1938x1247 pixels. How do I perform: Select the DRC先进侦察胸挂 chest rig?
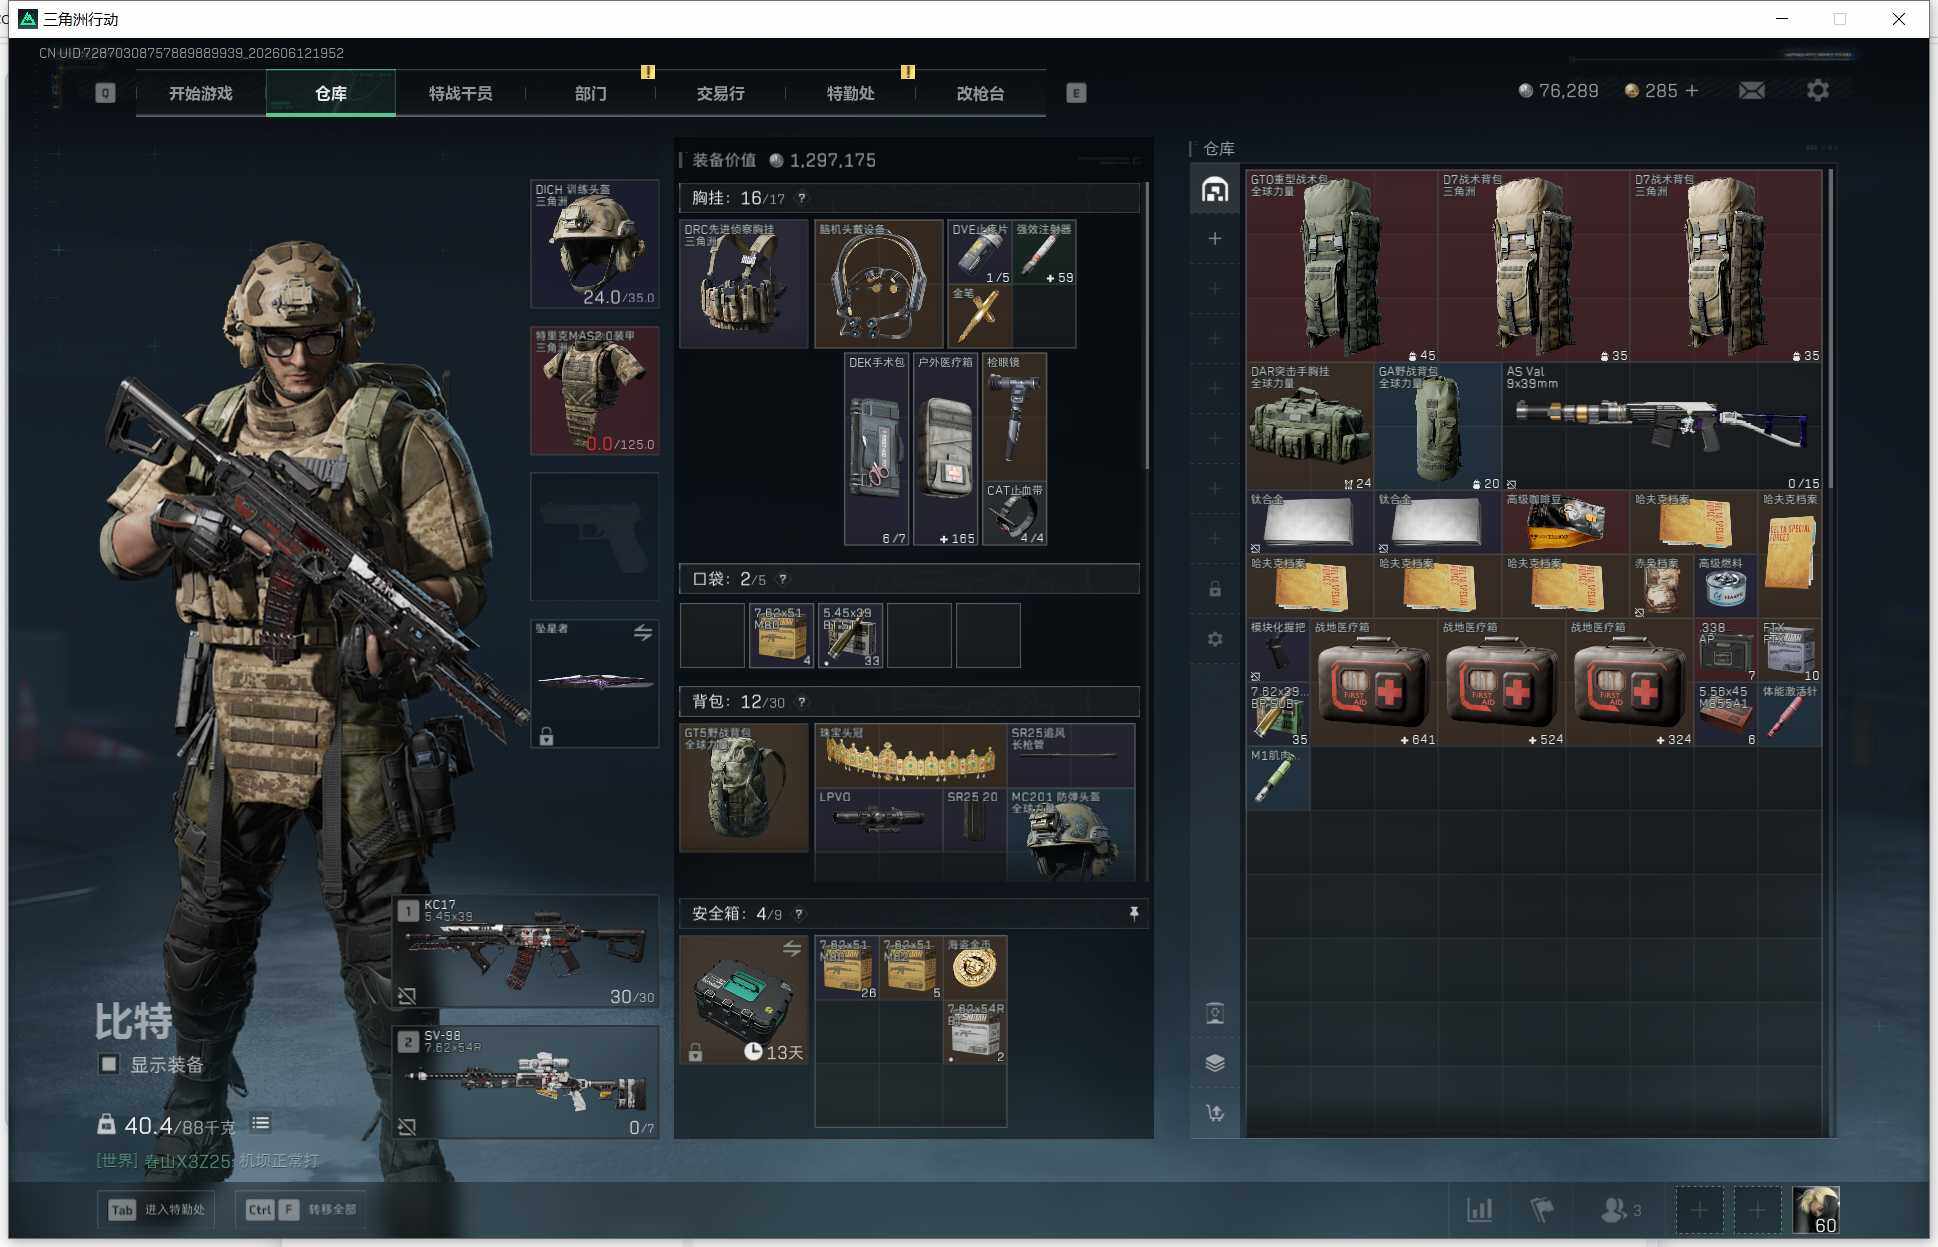pos(744,284)
